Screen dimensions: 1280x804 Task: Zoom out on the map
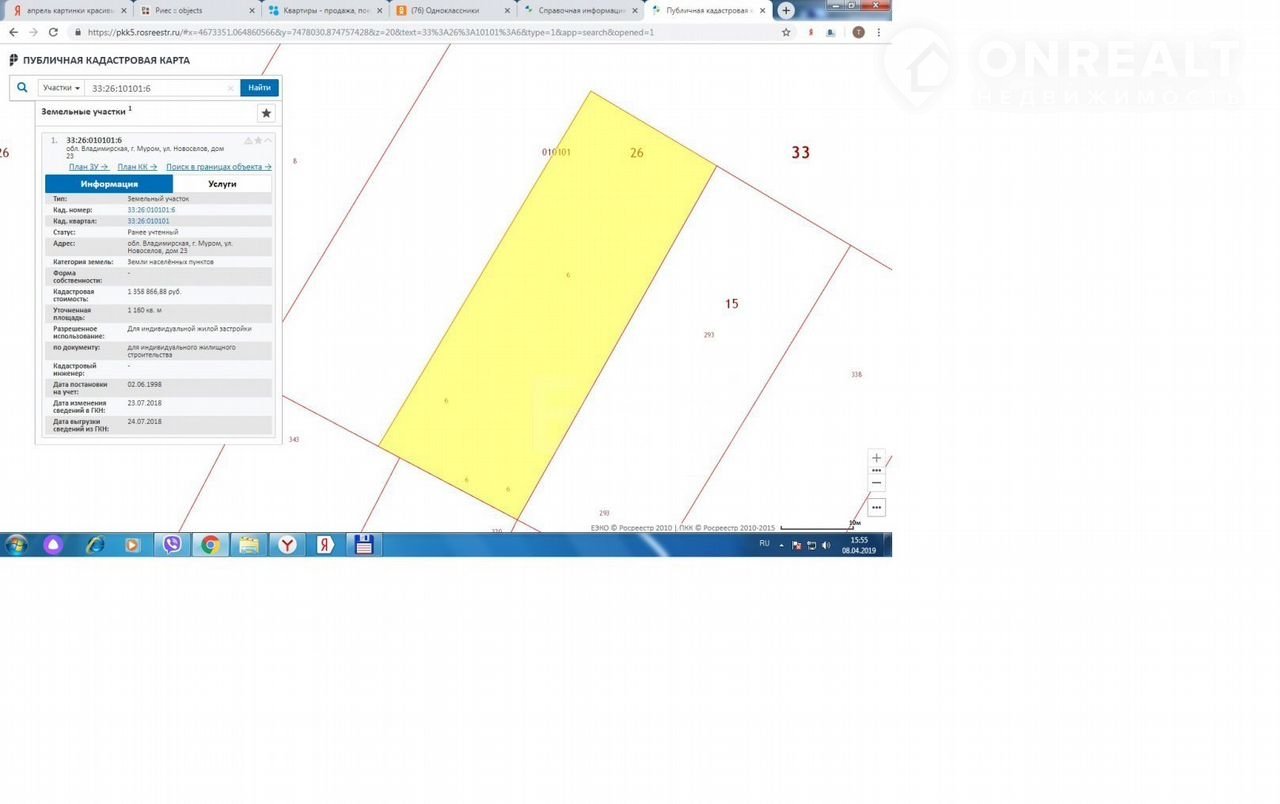[876, 483]
